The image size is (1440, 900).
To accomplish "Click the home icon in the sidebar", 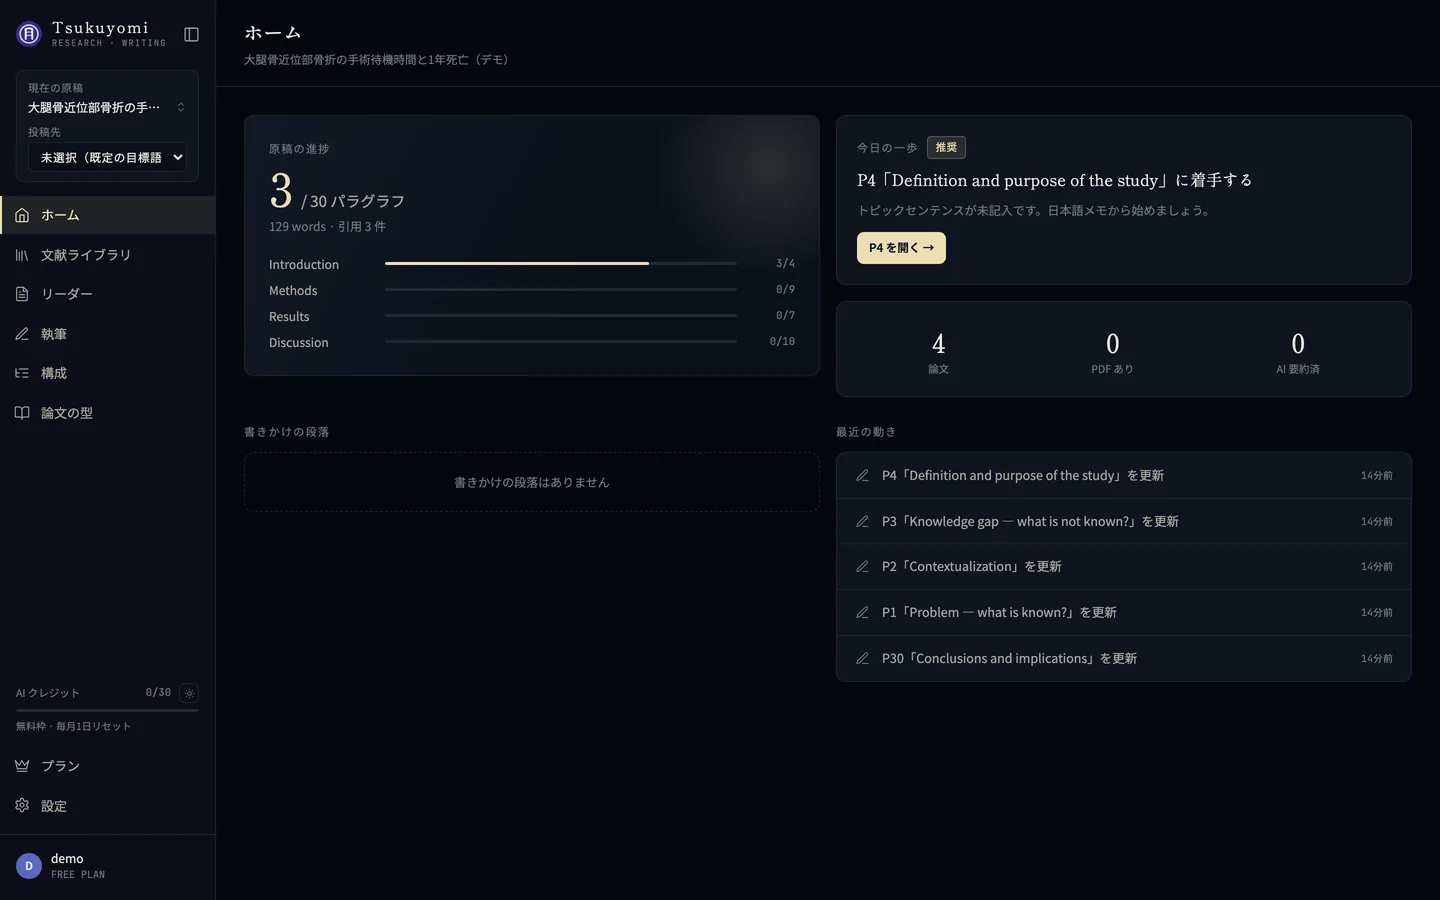I will (22, 215).
